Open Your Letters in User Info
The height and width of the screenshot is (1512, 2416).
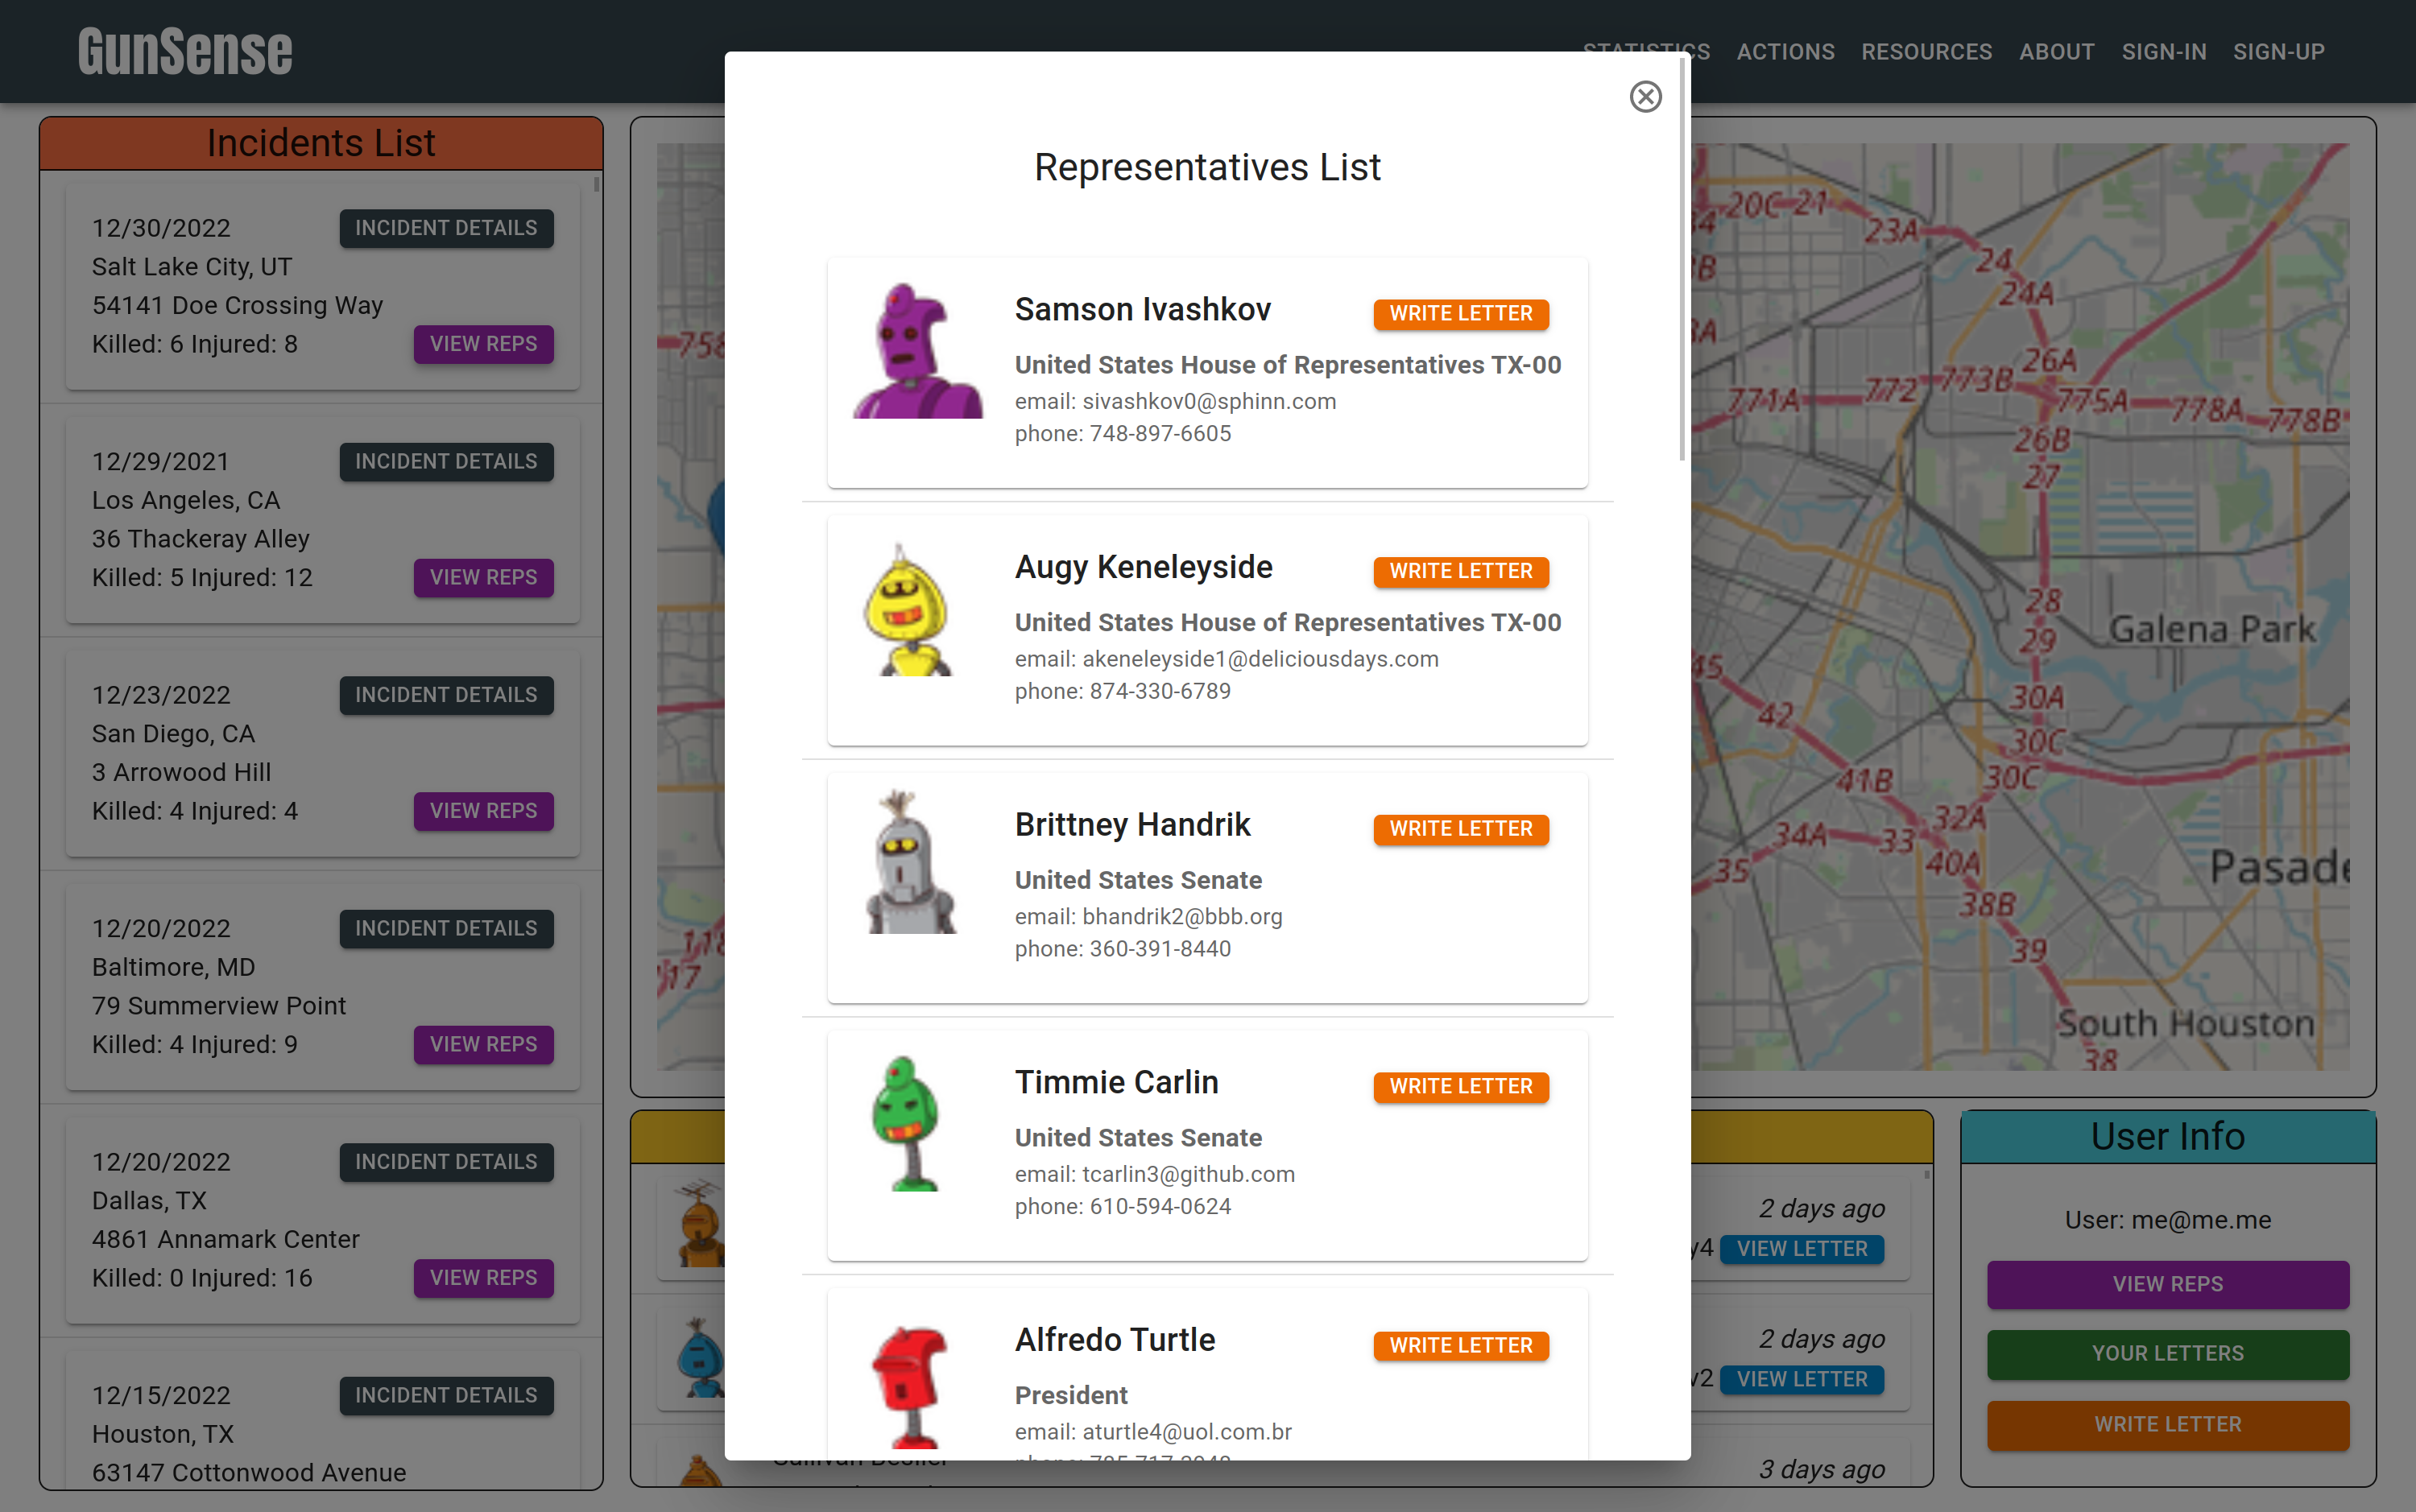coord(2167,1354)
